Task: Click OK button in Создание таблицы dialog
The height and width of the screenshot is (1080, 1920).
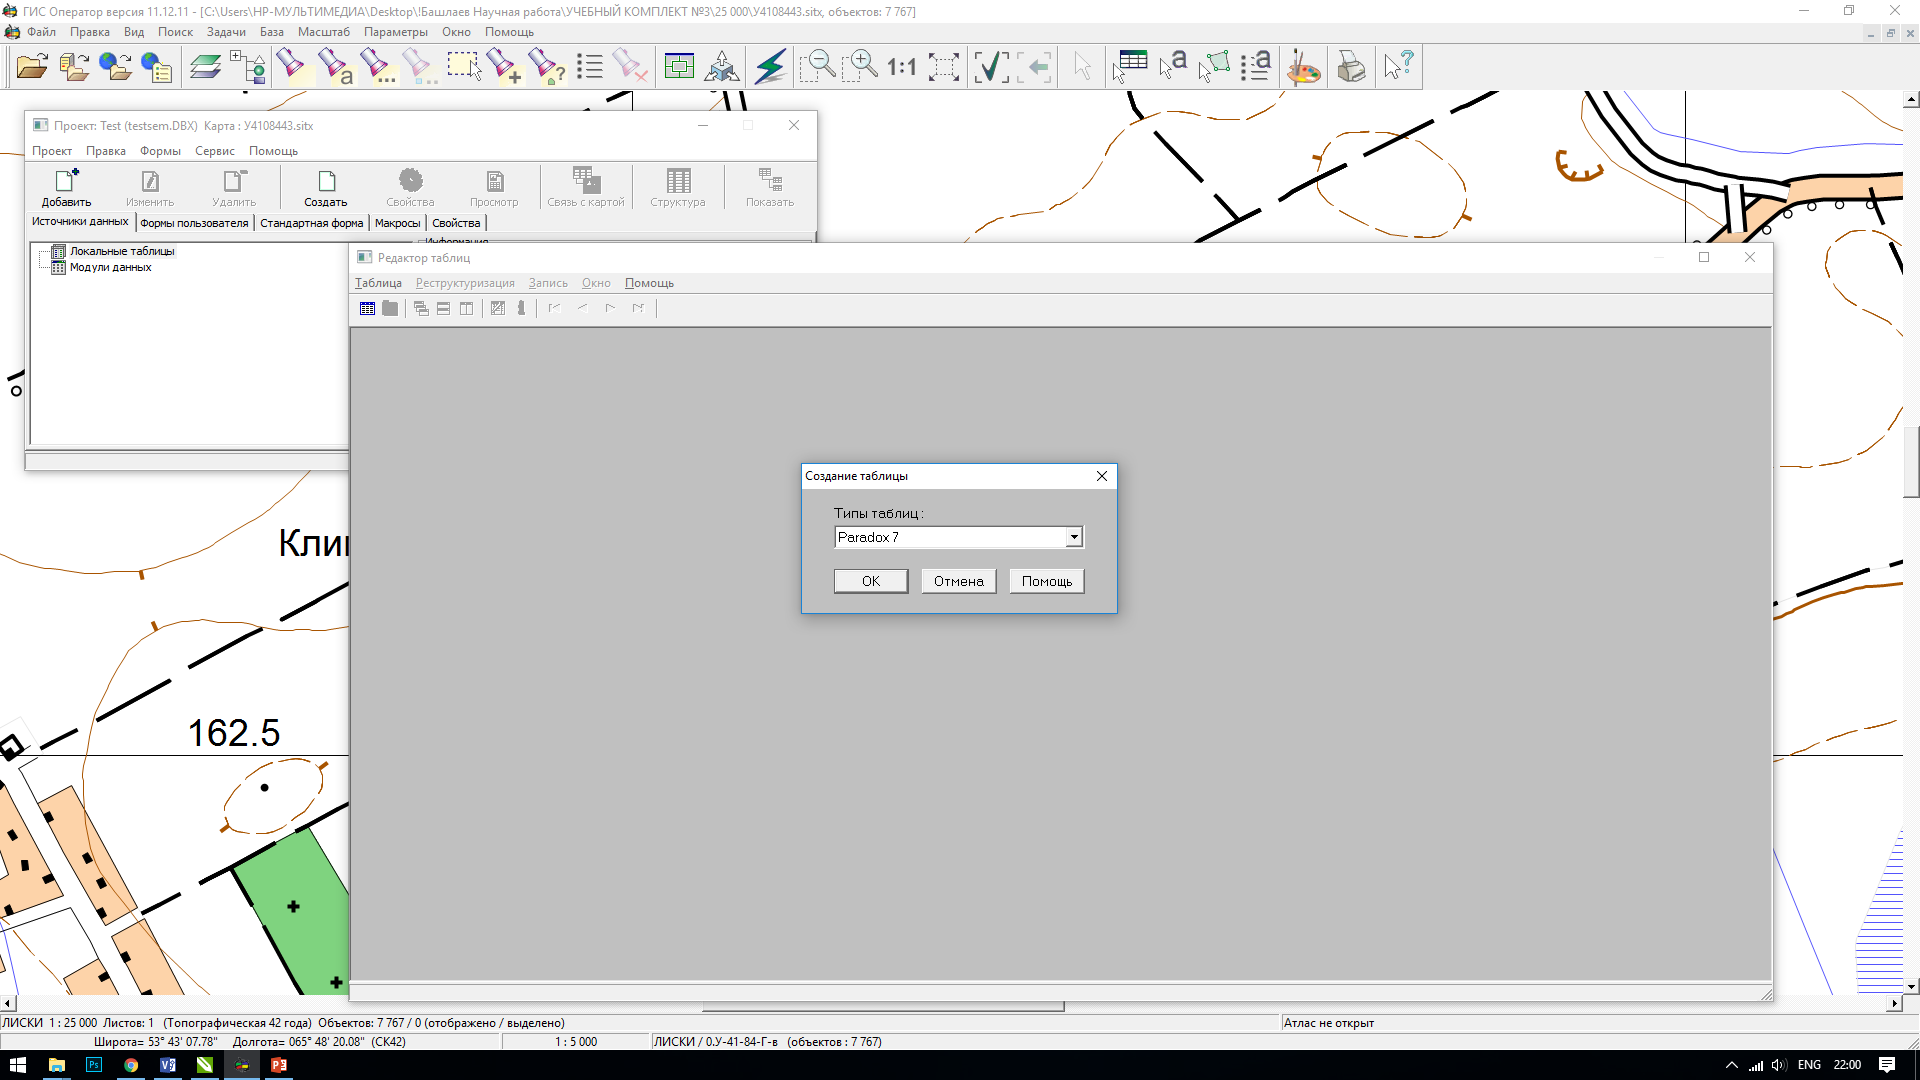Action: [870, 580]
